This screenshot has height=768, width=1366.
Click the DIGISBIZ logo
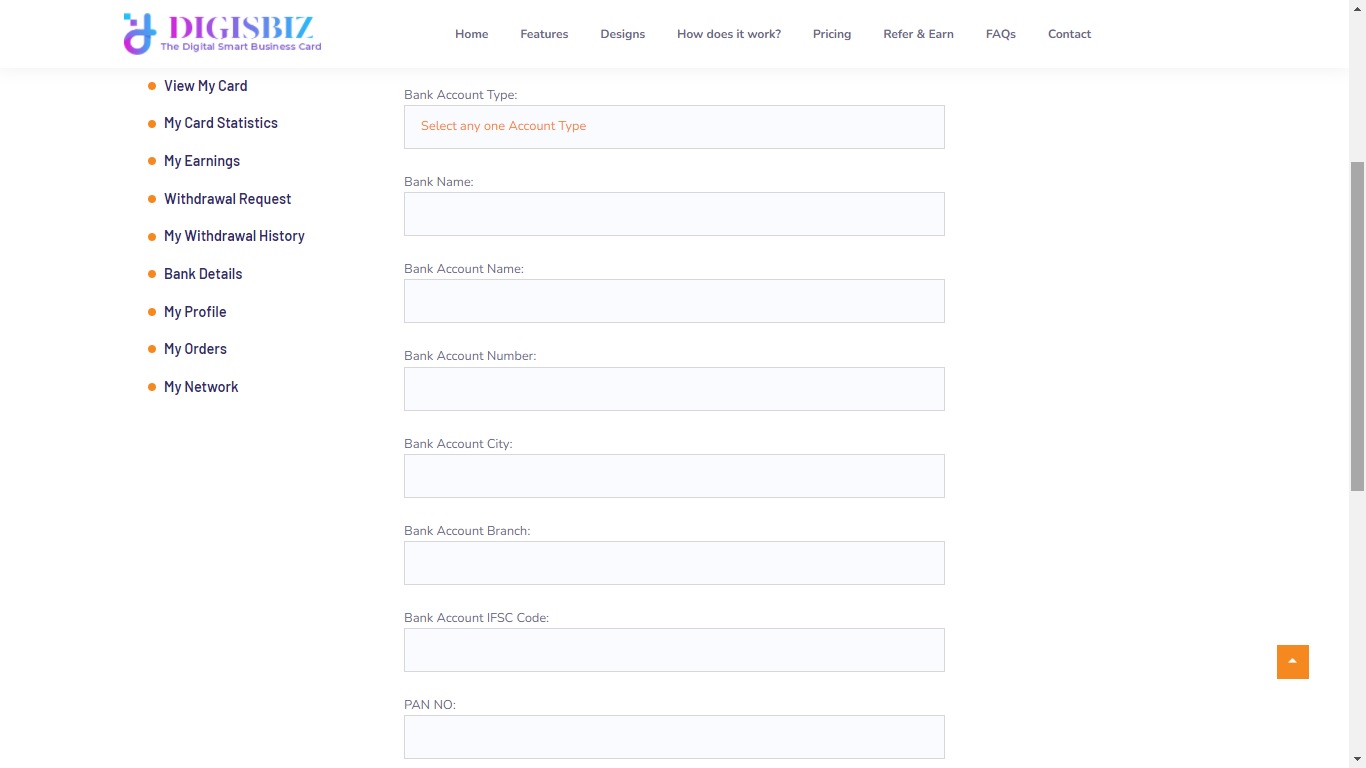(222, 33)
